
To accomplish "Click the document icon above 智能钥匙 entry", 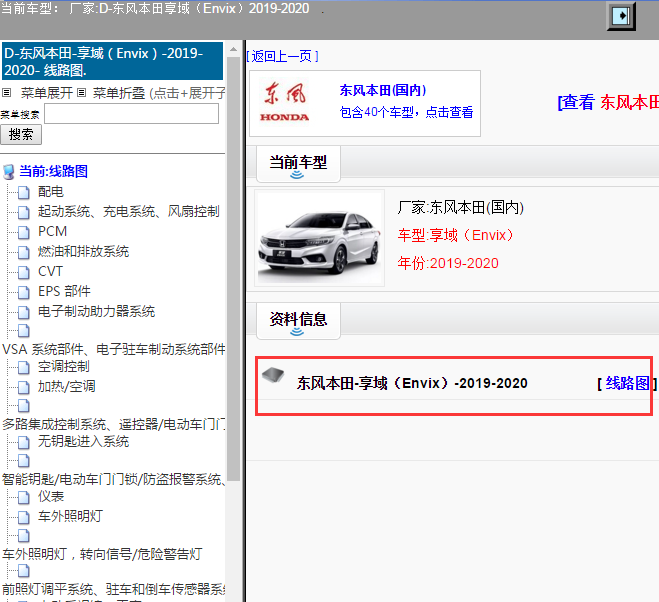I will tap(24, 461).
